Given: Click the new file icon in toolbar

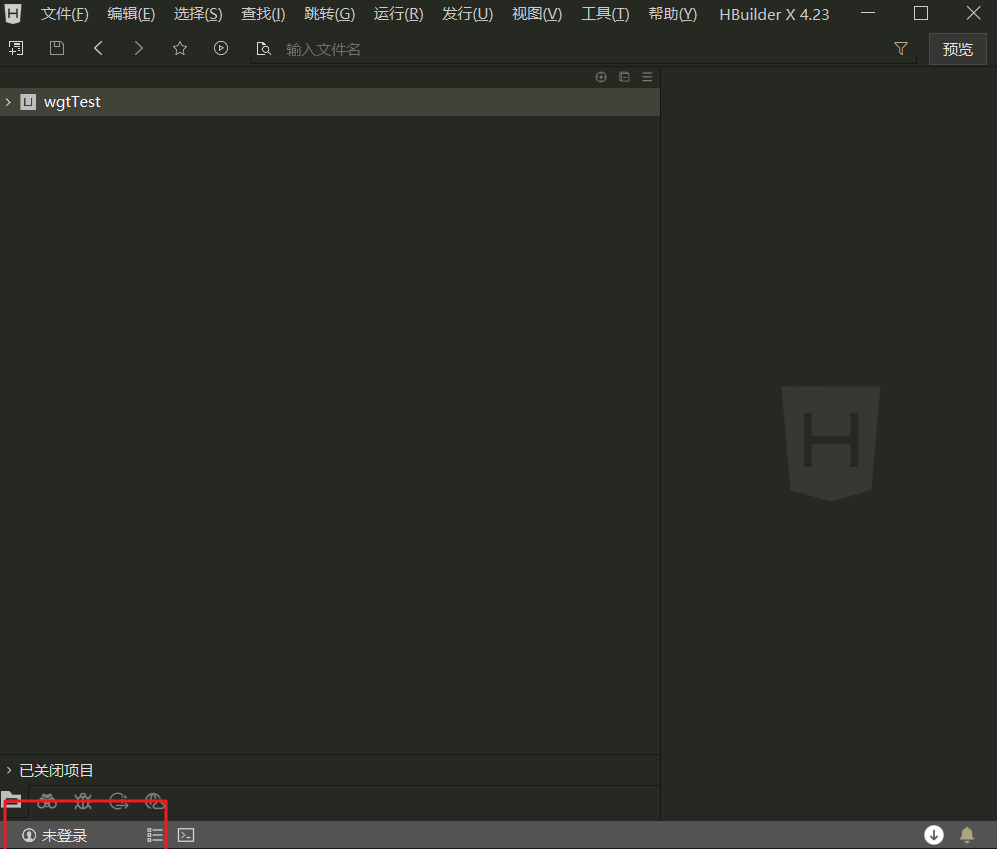Looking at the screenshot, I should pos(16,48).
